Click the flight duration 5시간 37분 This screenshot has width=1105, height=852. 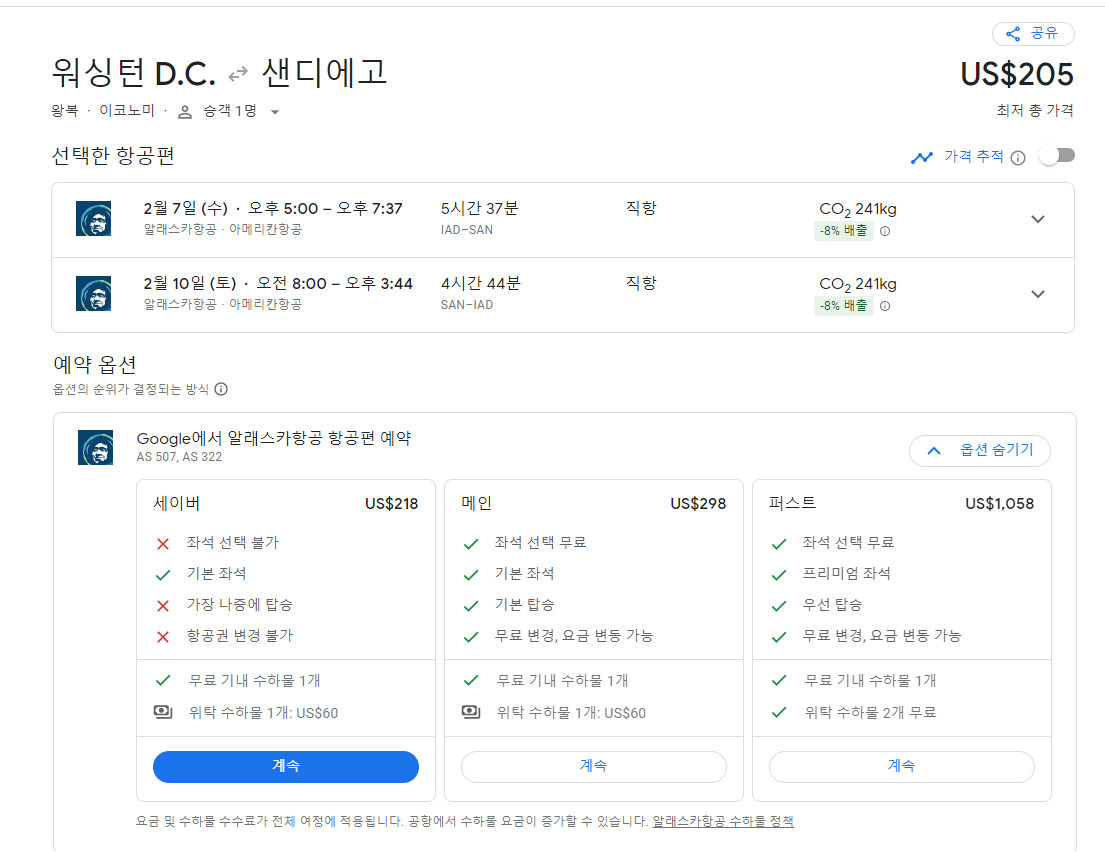(479, 208)
